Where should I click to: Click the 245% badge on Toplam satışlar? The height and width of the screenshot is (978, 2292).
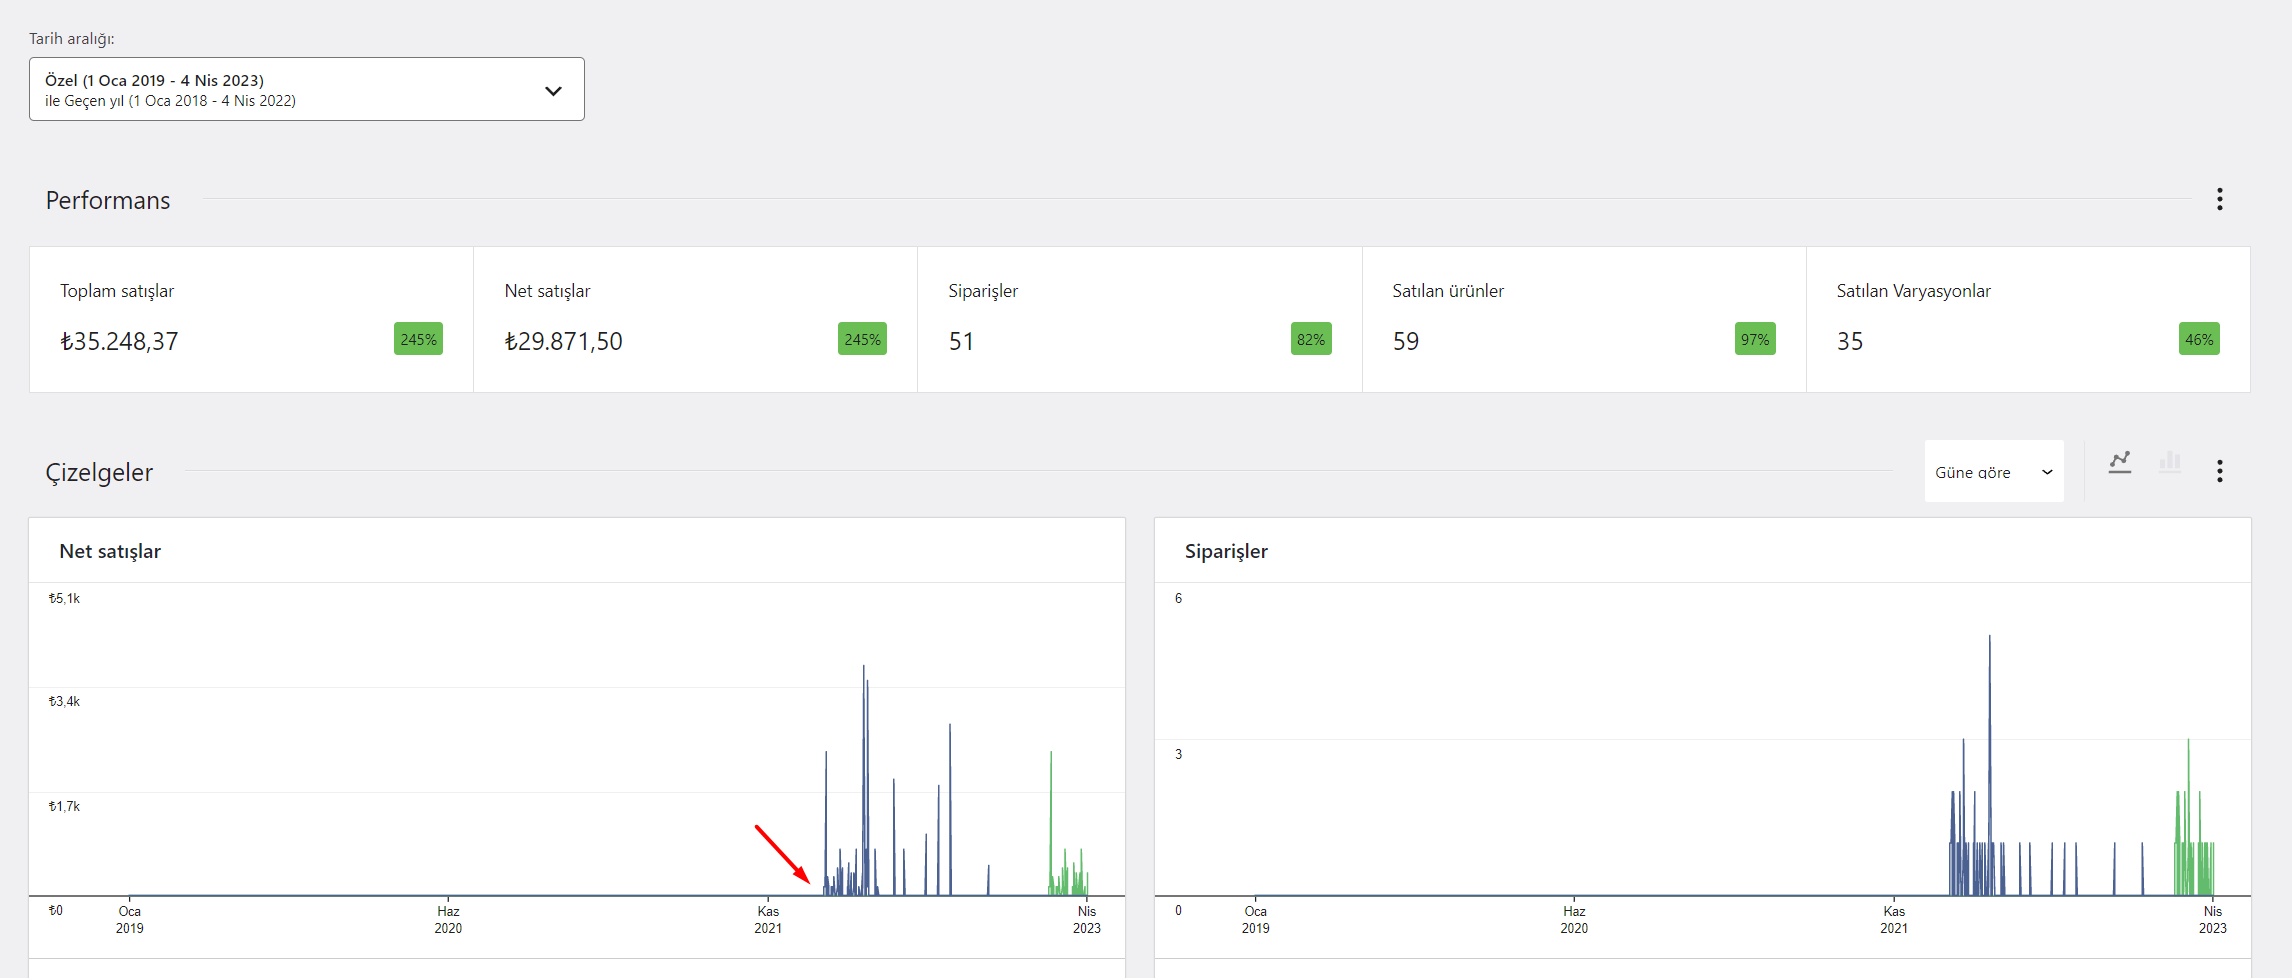[x=418, y=339]
